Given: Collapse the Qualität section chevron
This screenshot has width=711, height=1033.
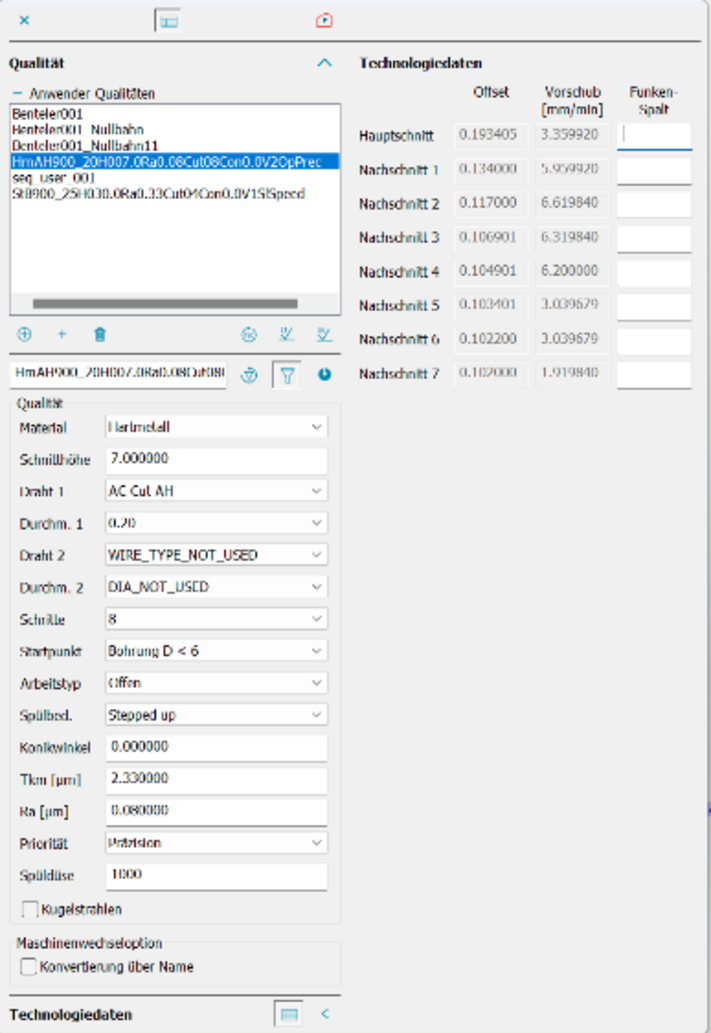Looking at the screenshot, I should pos(324,63).
